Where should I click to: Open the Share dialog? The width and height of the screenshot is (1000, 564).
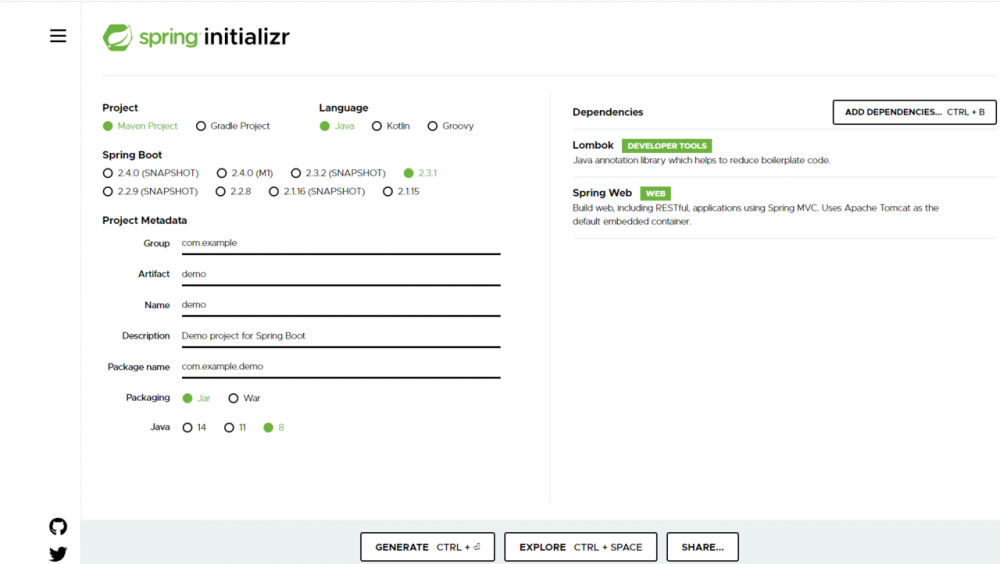[702, 547]
